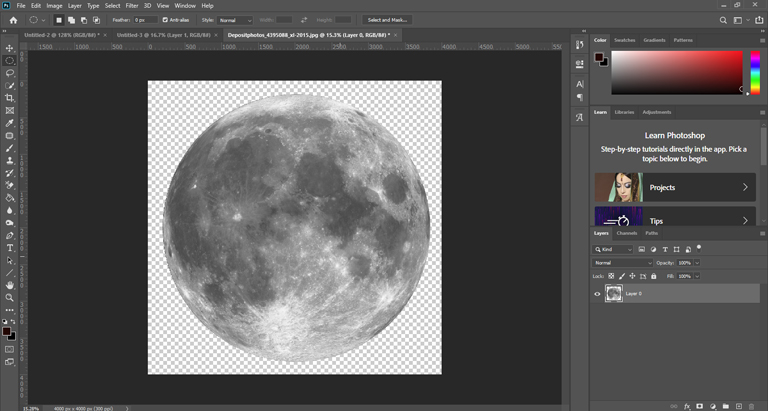This screenshot has height=411, width=768.
Task: Select the Crop tool
Action: coord(10,98)
